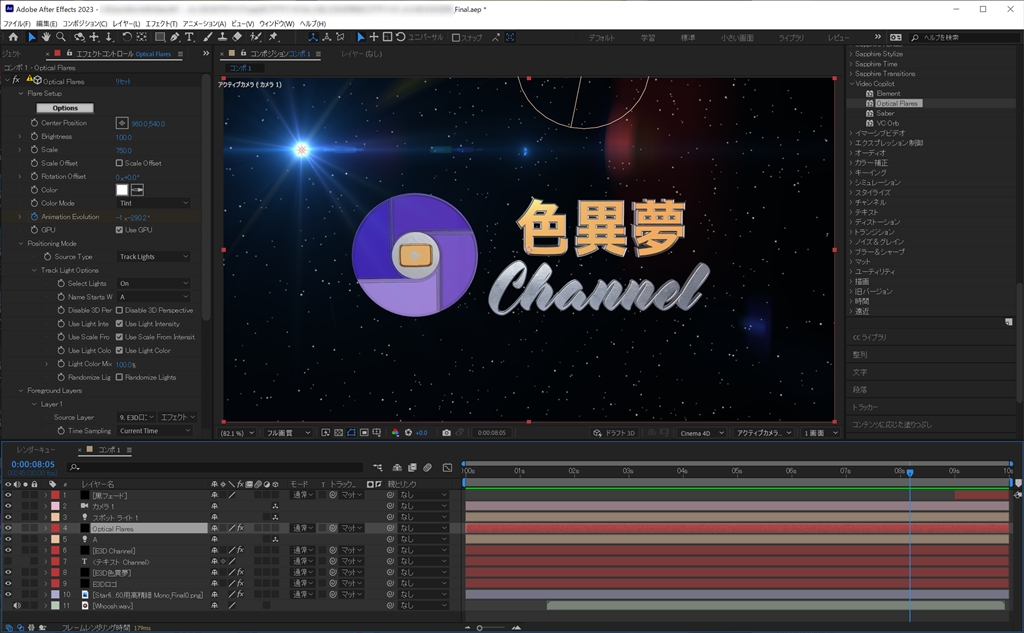Select the Eraser tool

tap(237, 37)
